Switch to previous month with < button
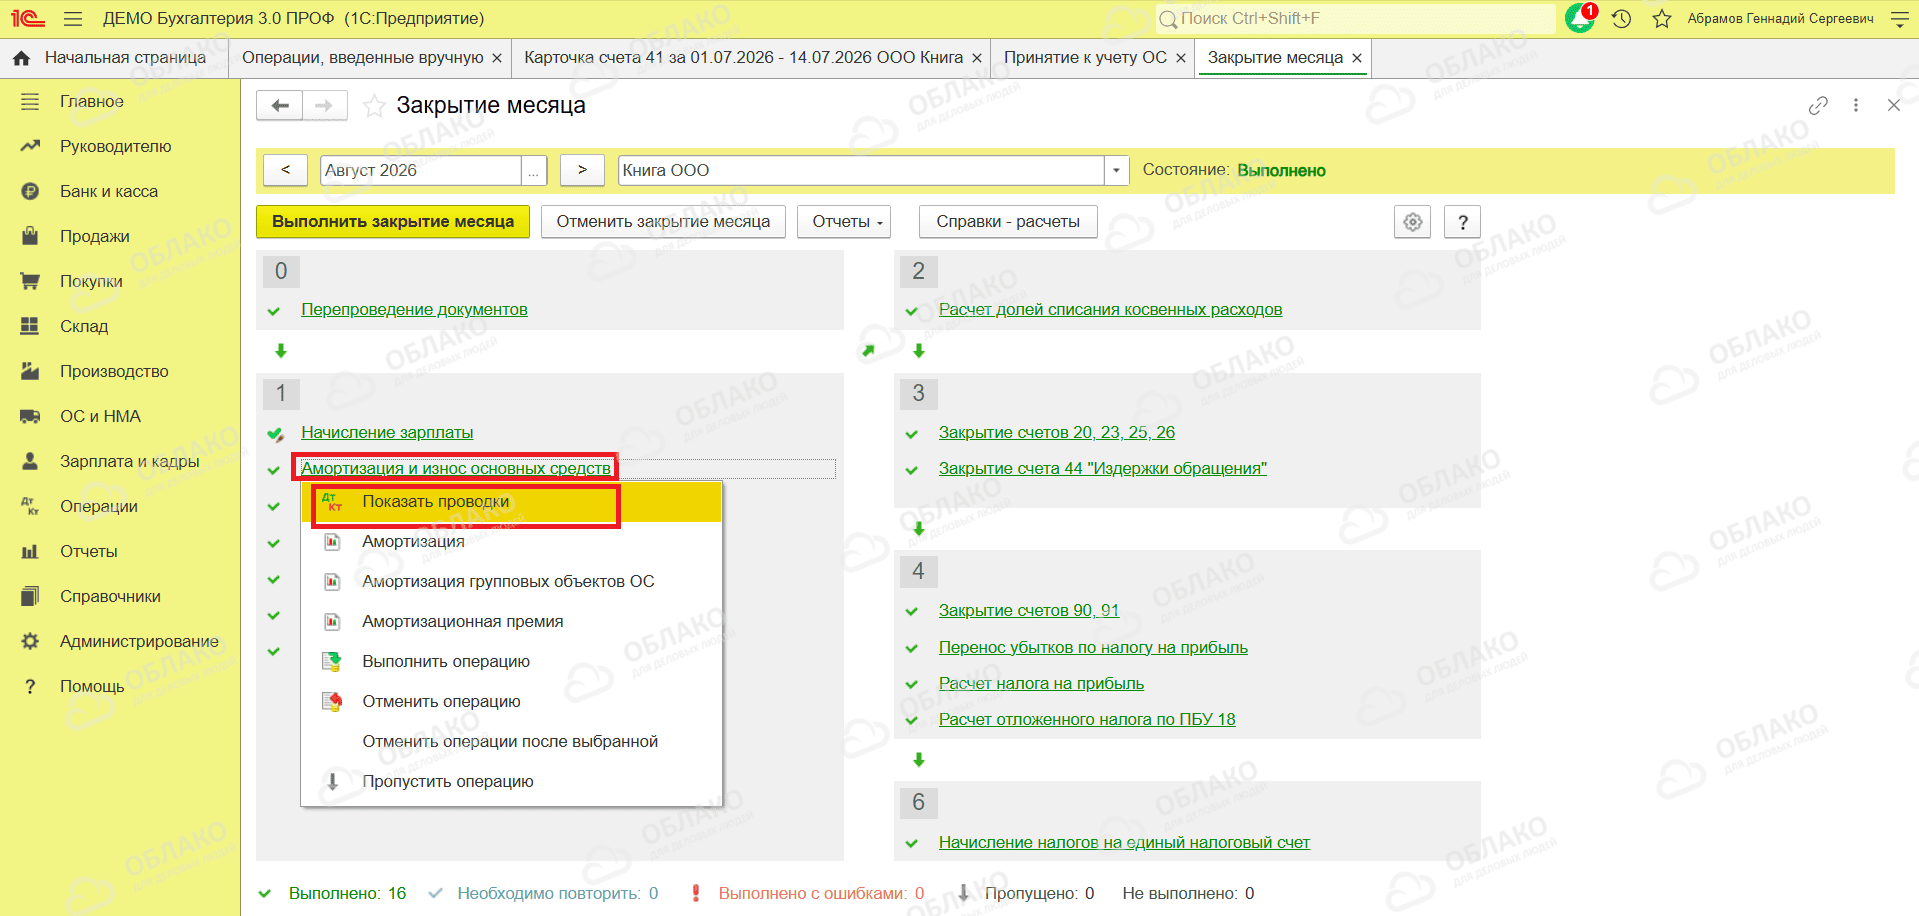The height and width of the screenshot is (916, 1919). tap(285, 170)
